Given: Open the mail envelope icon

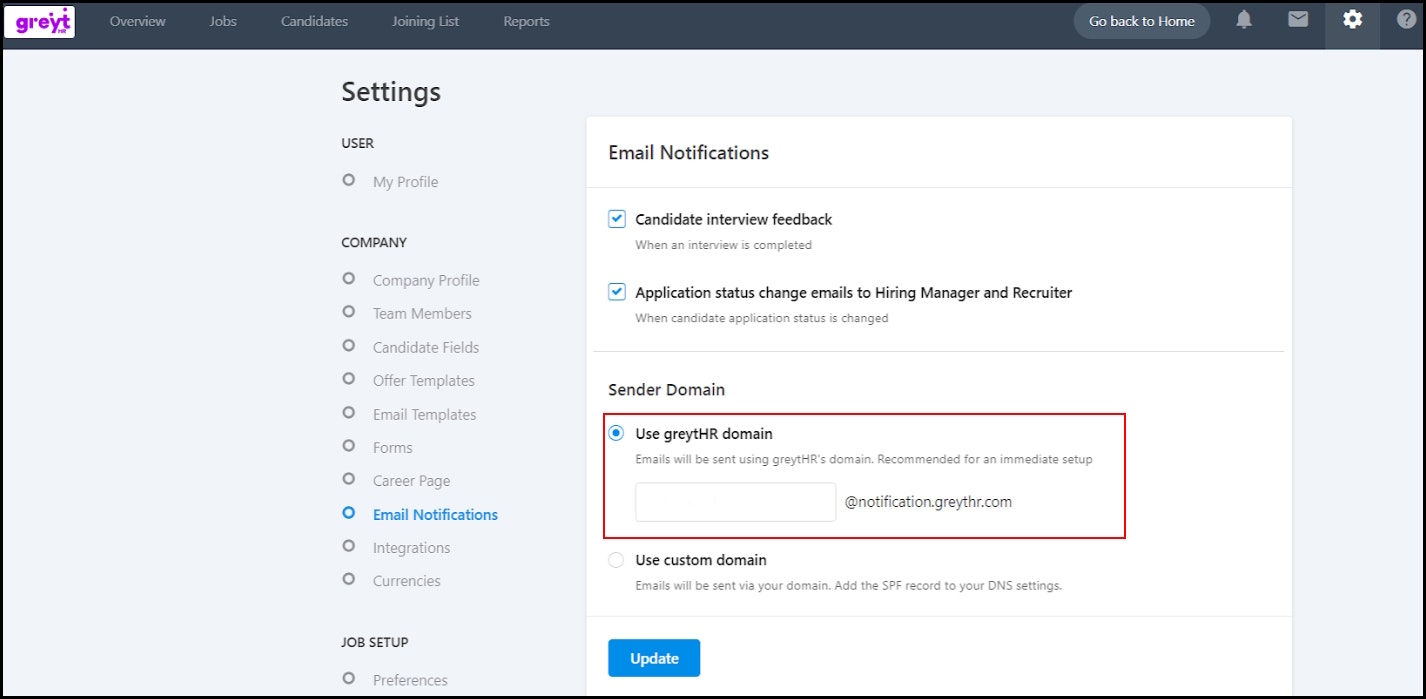Looking at the screenshot, I should (x=1298, y=20).
